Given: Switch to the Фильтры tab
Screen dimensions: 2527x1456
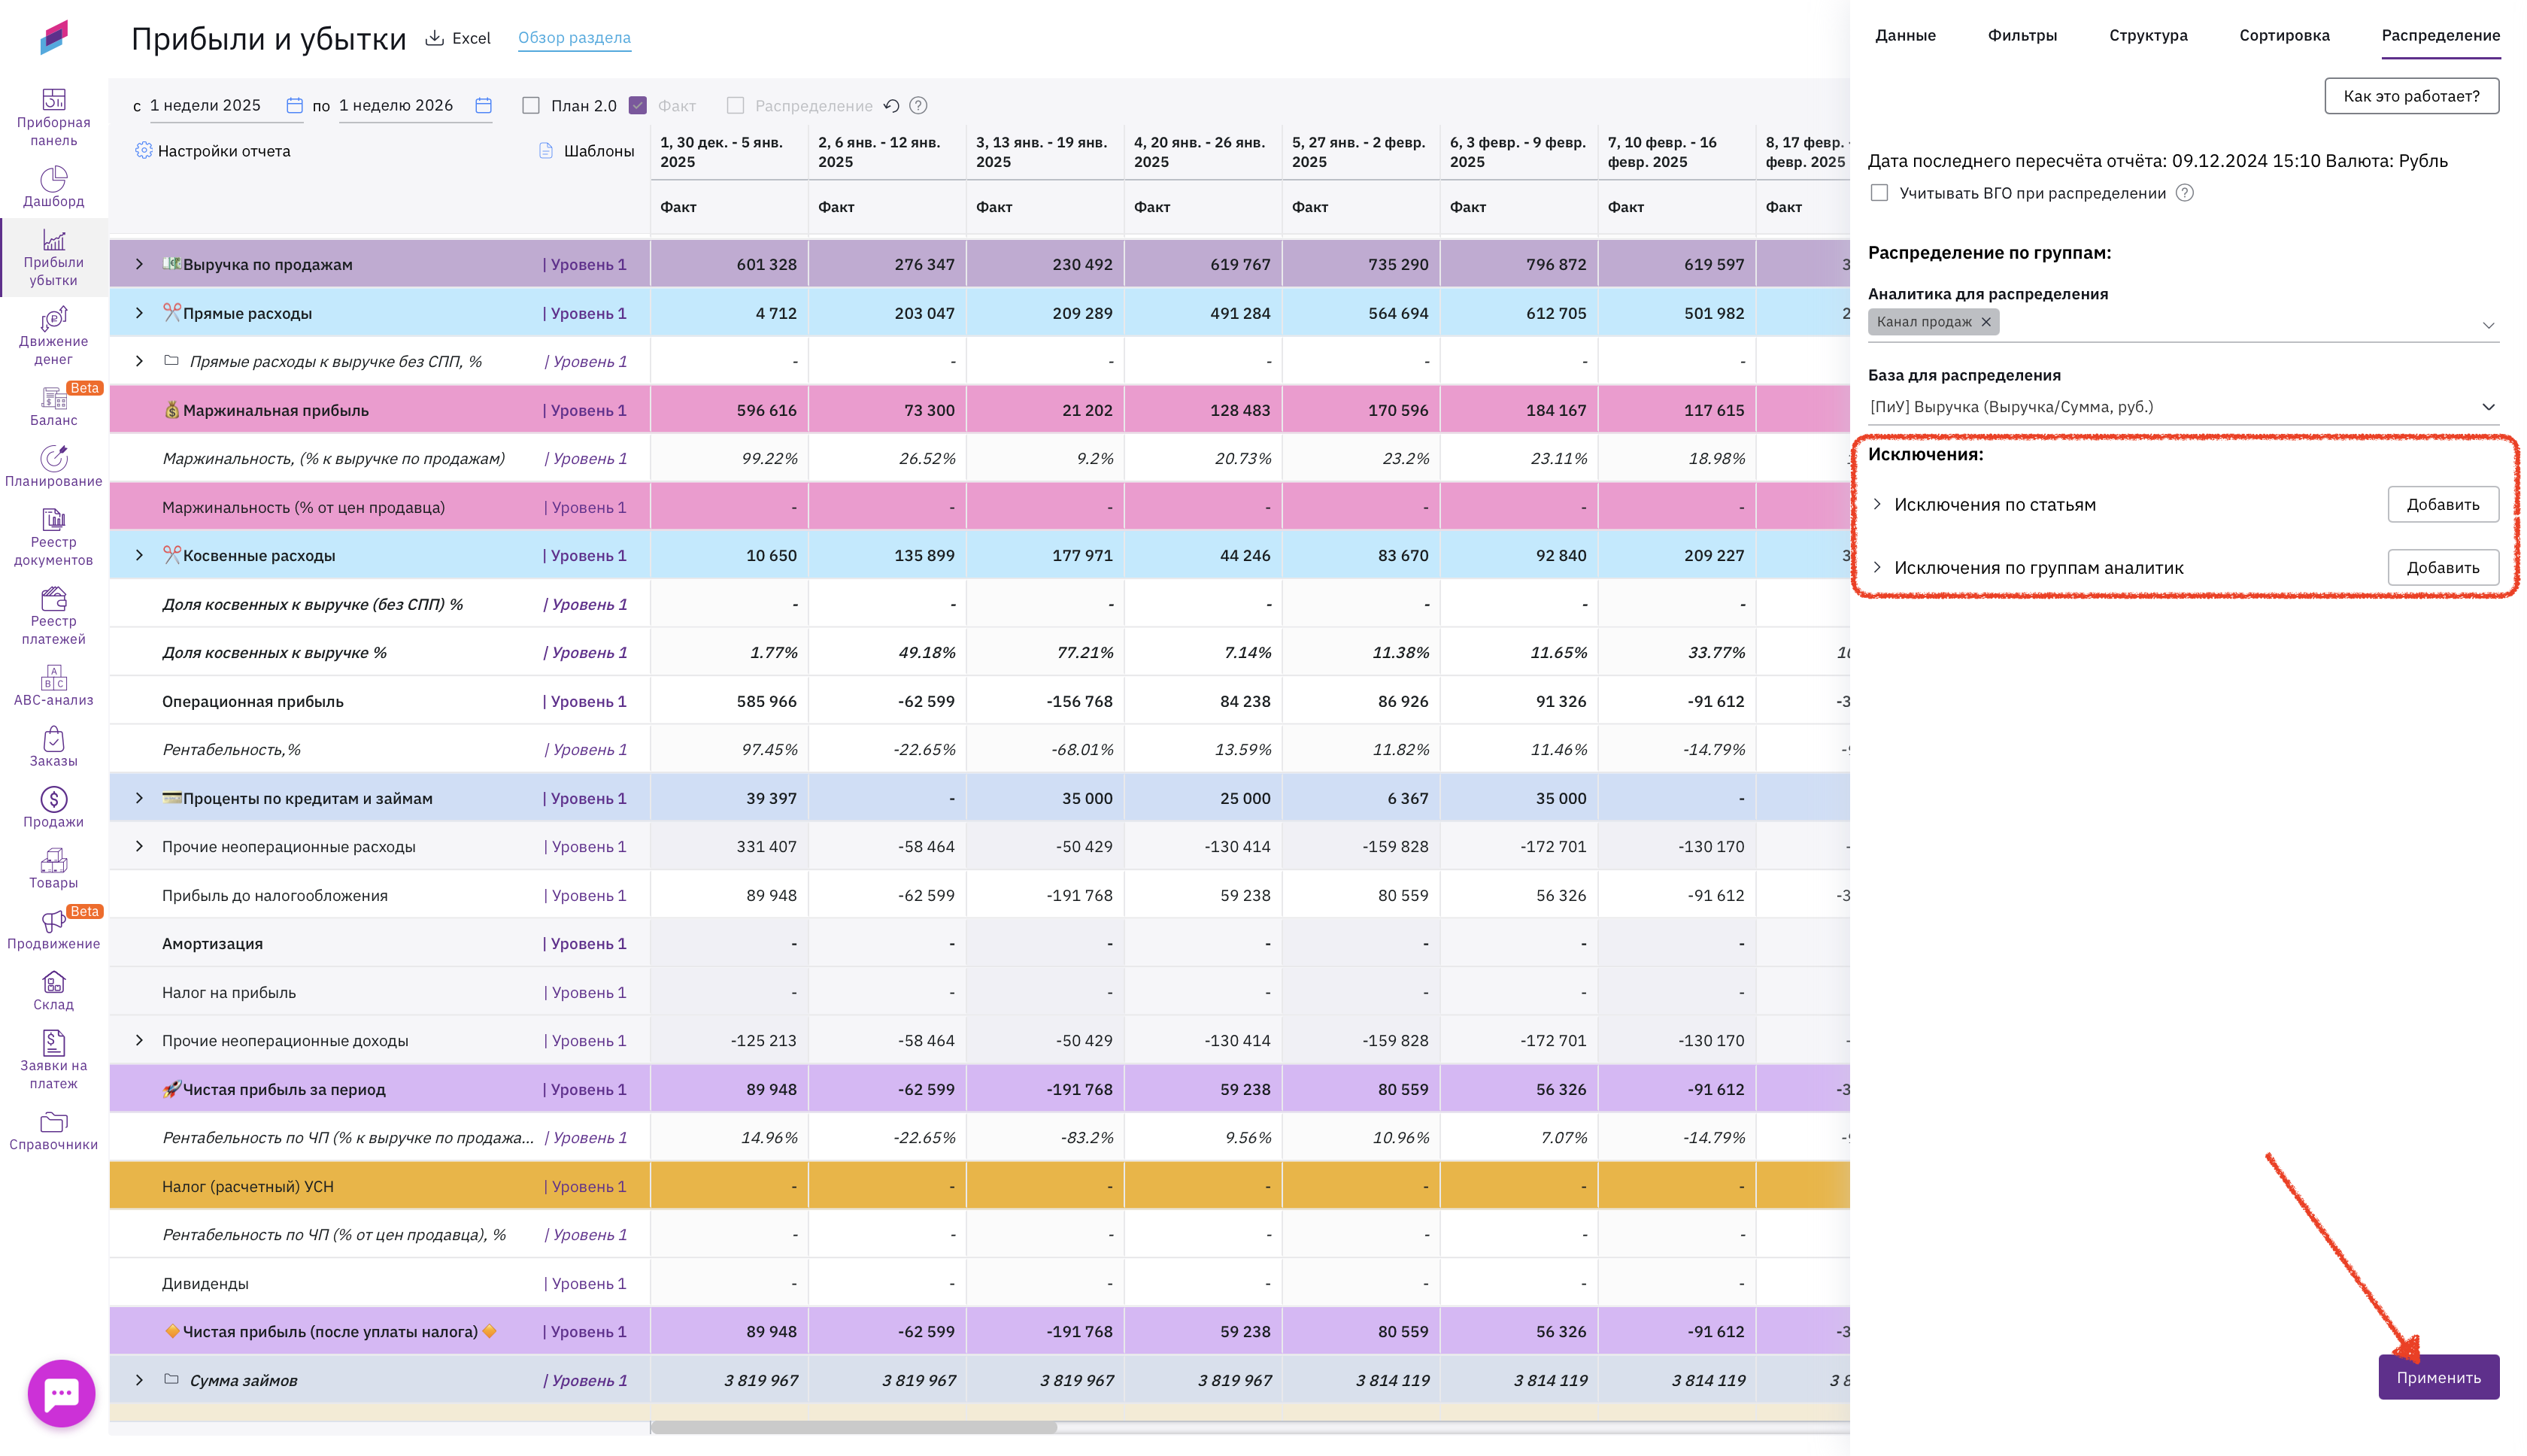Looking at the screenshot, I should pyautogui.click(x=2021, y=36).
